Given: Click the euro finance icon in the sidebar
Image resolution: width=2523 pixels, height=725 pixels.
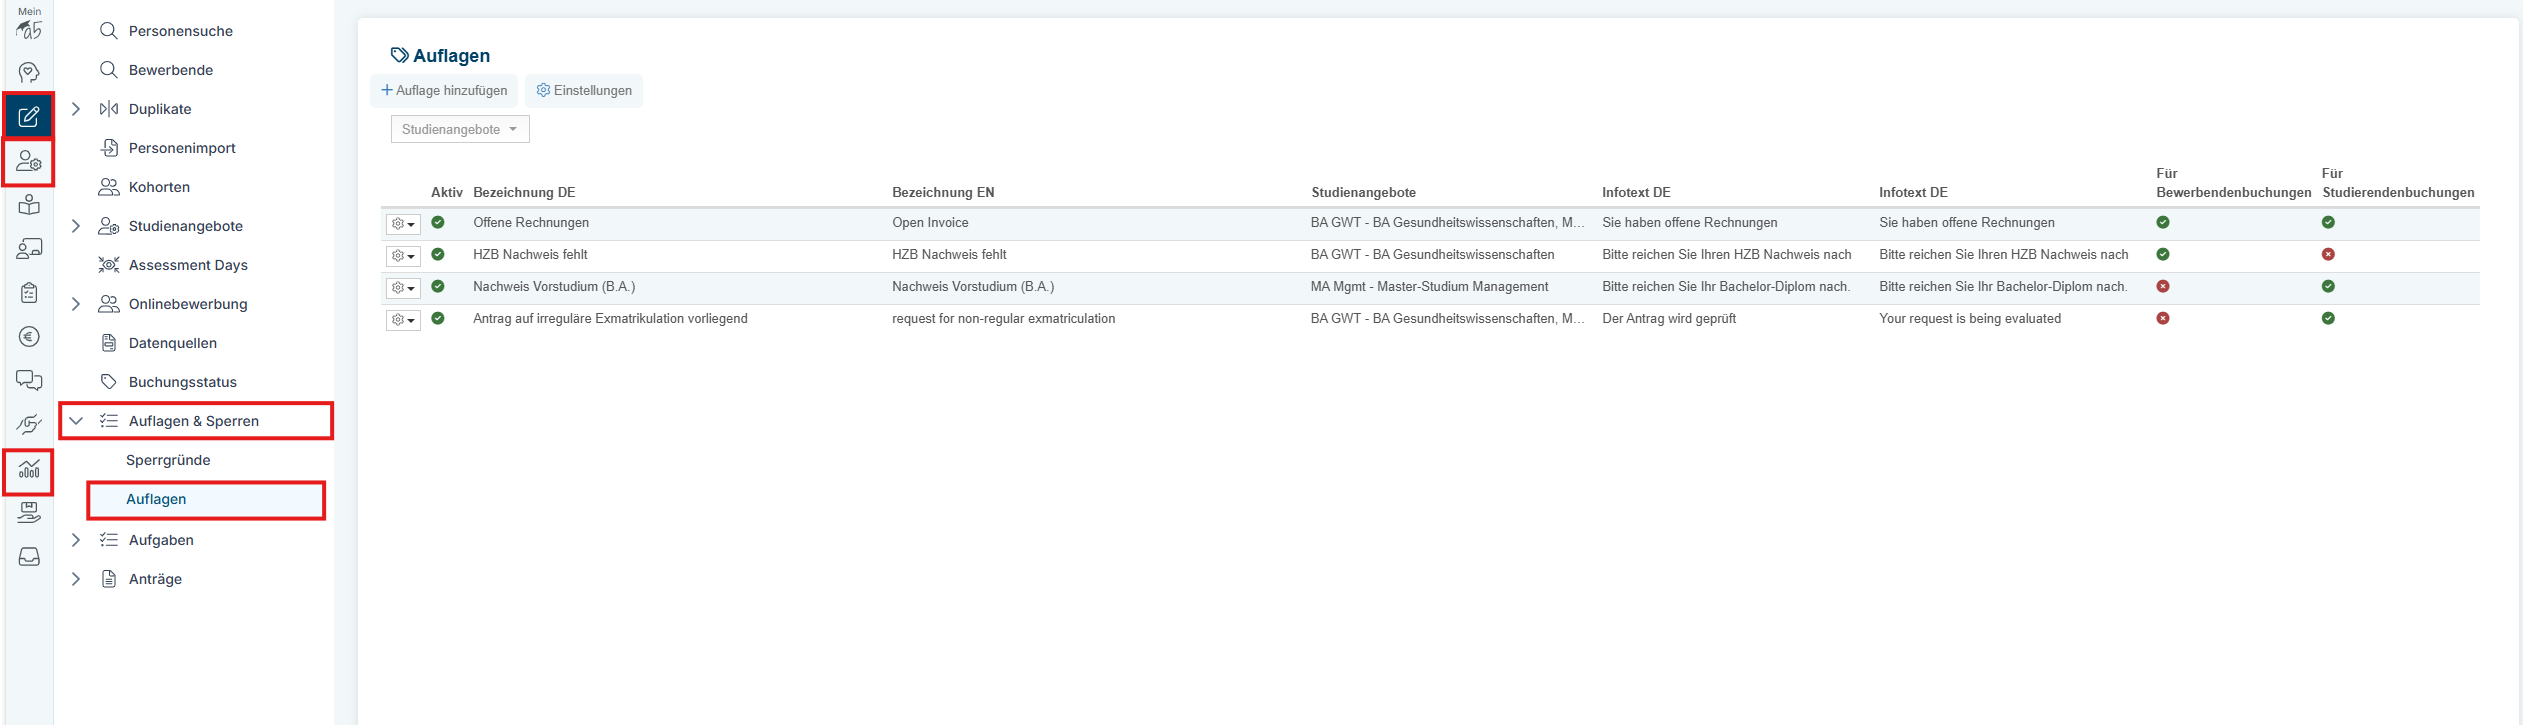Looking at the screenshot, I should 29,337.
